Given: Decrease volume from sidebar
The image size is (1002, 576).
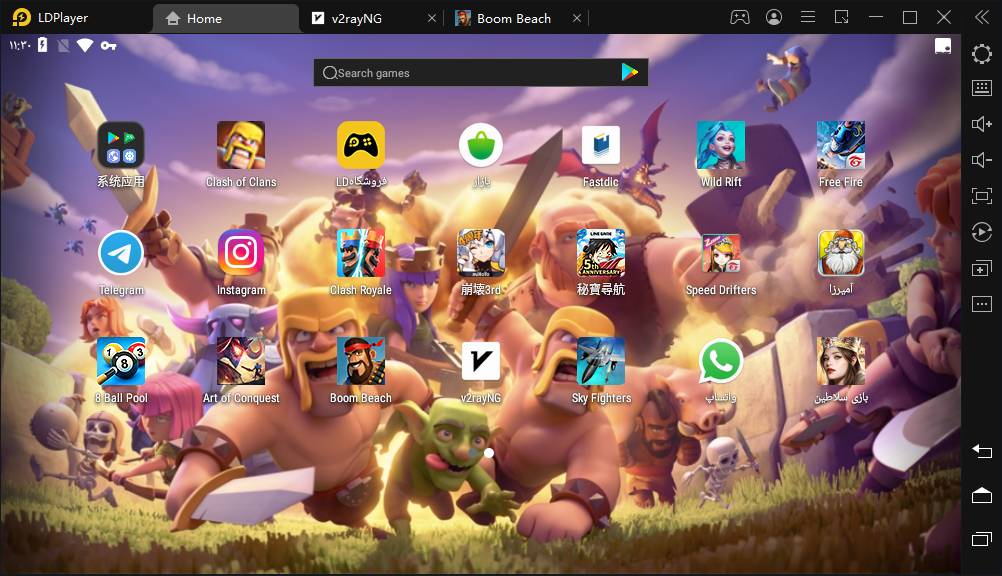Looking at the screenshot, I should pyautogui.click(x=982, y=160).
